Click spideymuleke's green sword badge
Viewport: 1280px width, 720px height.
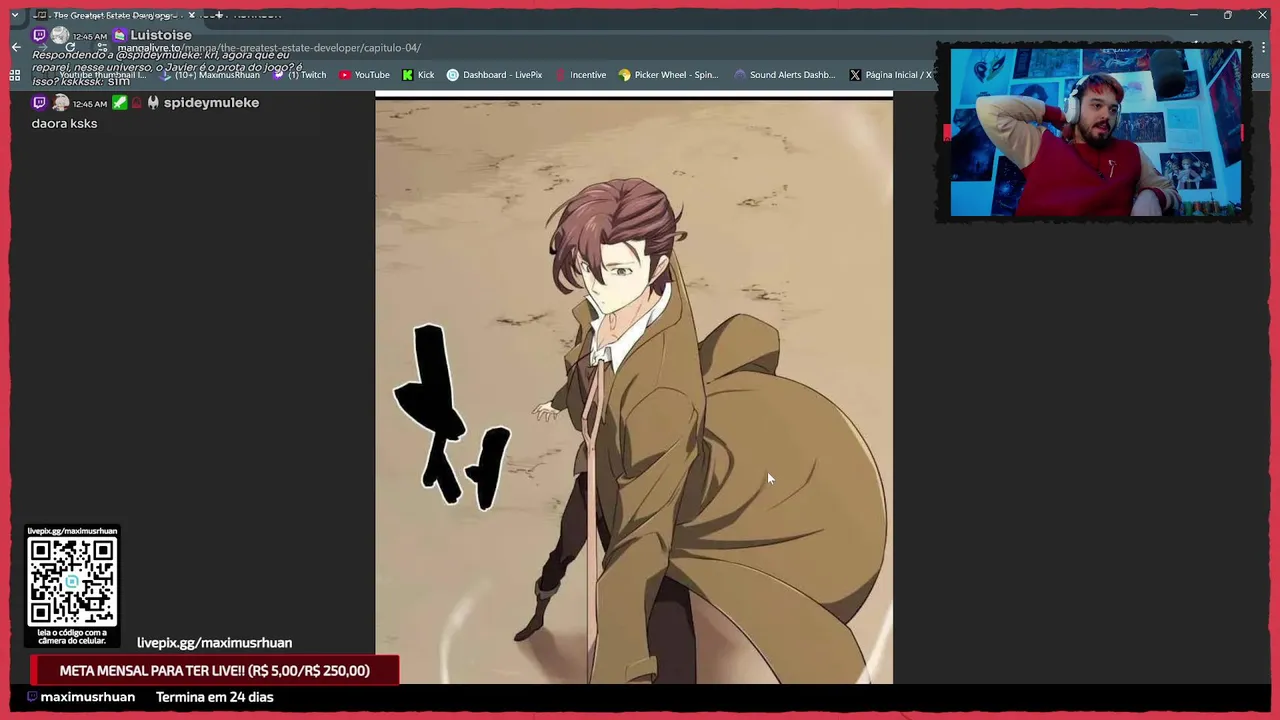click(119, 102)
